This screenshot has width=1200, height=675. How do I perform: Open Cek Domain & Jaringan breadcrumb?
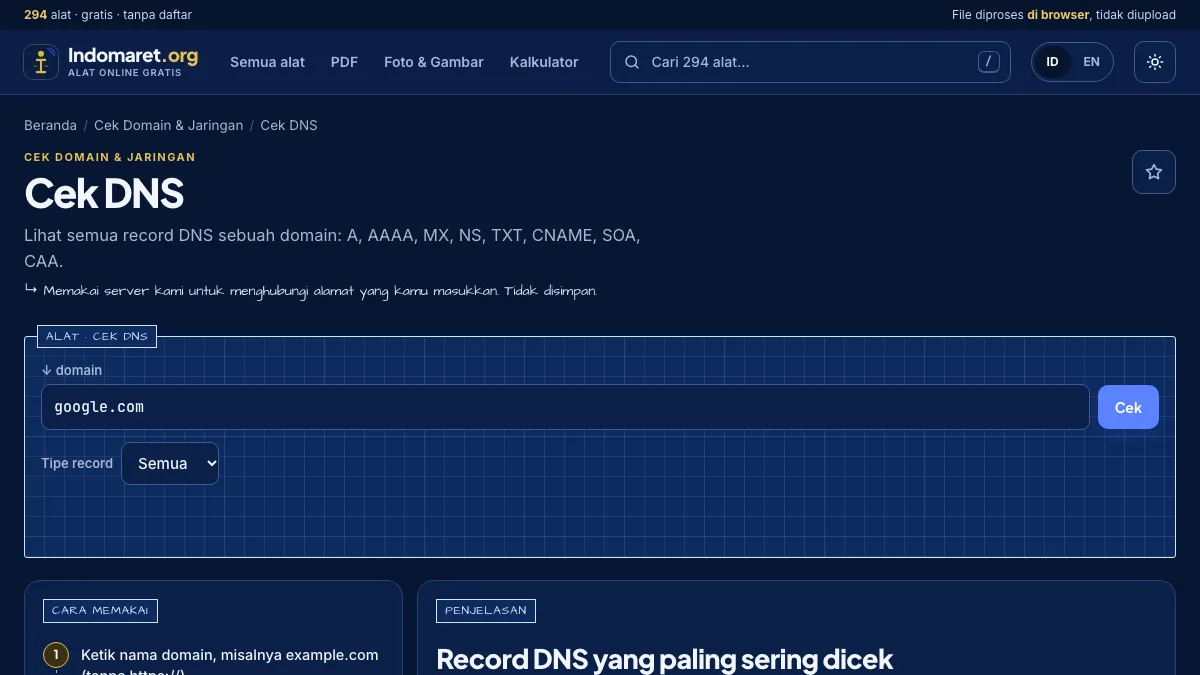[x=168, y=125]
